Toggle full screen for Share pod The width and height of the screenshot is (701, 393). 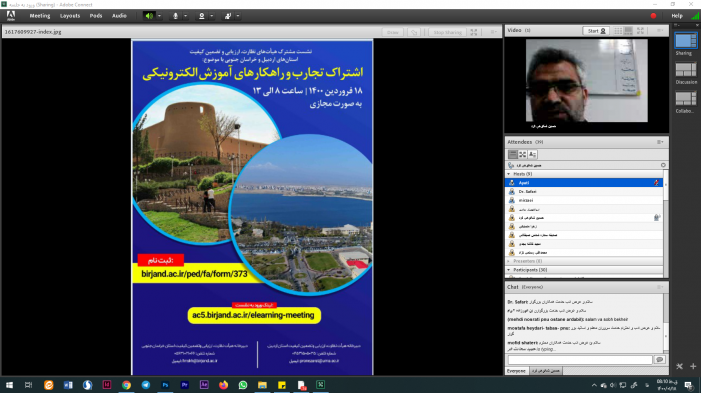click(474, 32)
